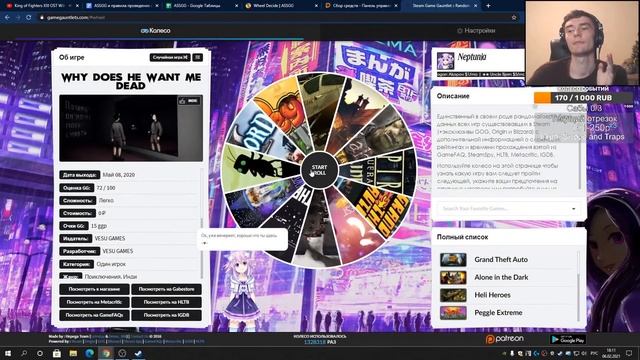Screen dimensions: 640x360
Task: Click the Grand Theft Auto thumbnail icon
Action: [453, 260]
